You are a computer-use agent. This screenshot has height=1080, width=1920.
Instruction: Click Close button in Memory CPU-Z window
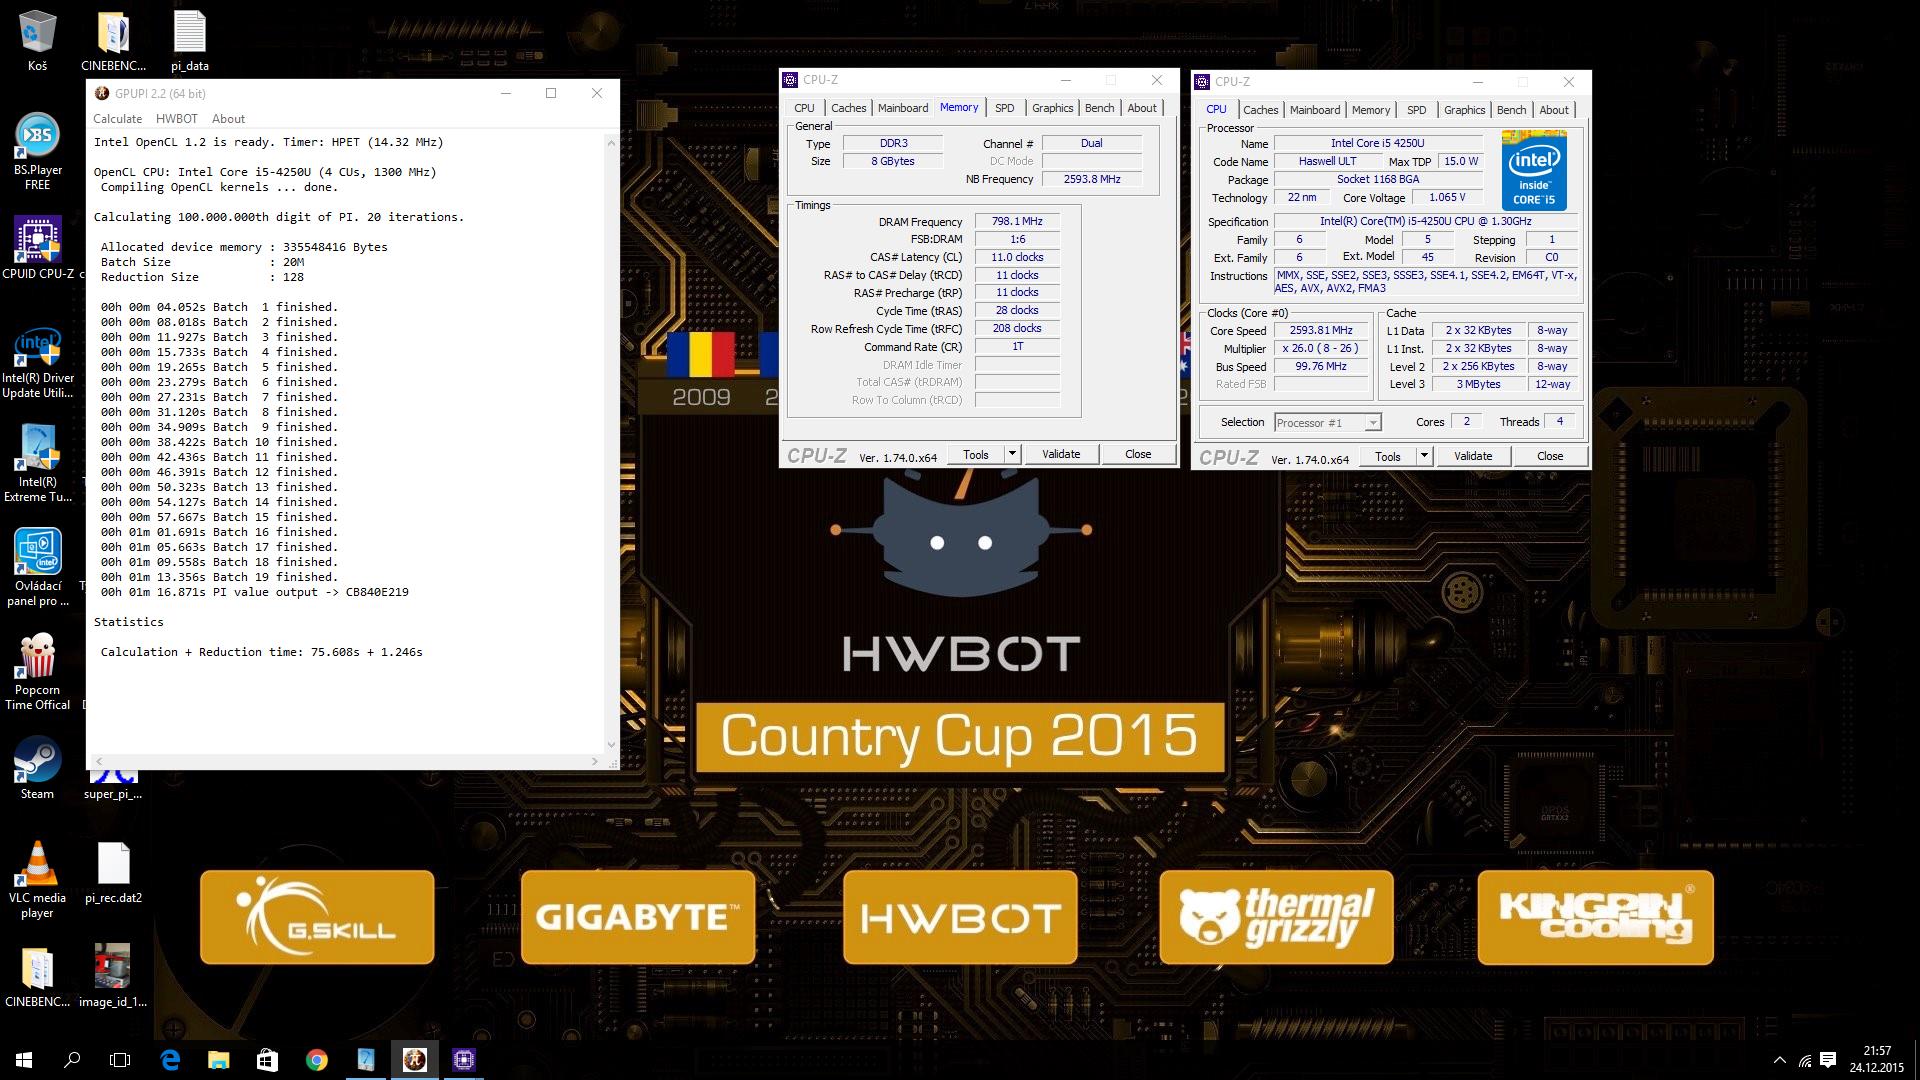(1138, 454)
